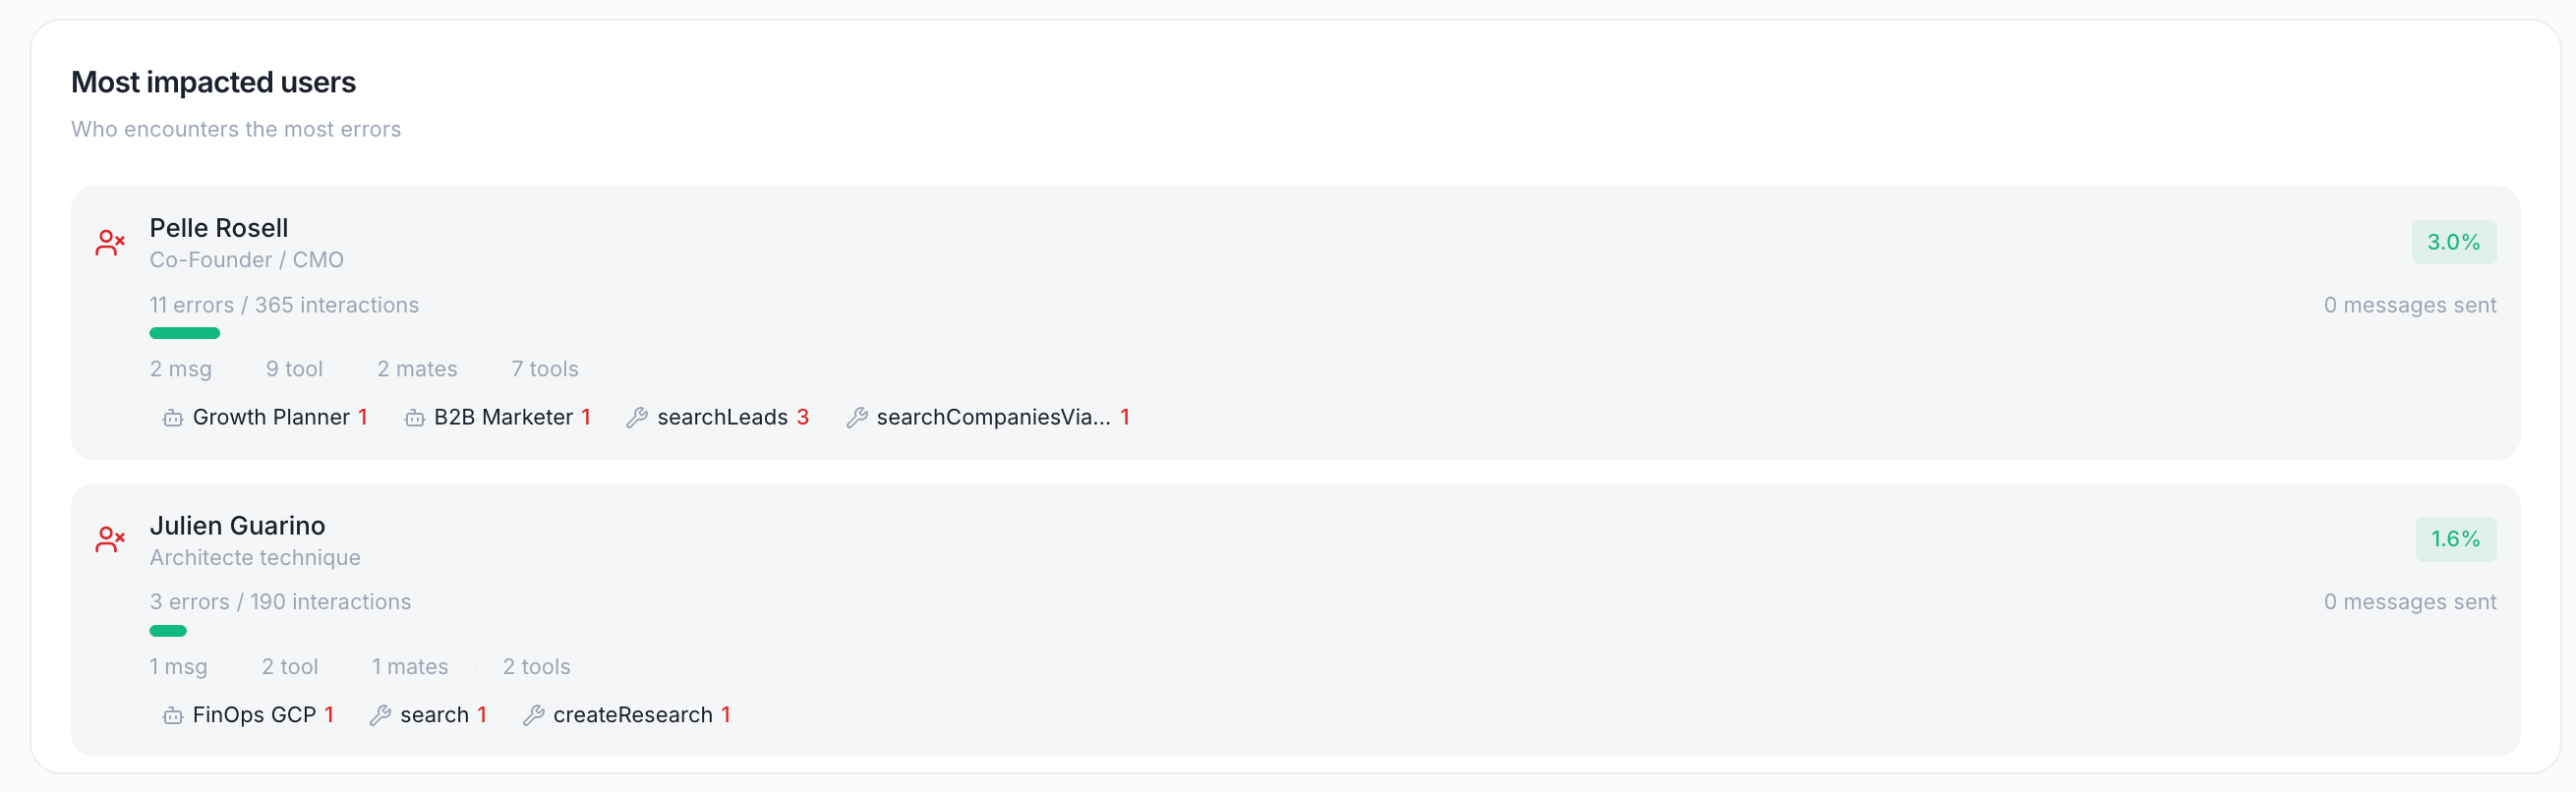Click the wrench icon next to search
The height and width of the screenshot is (792, 2576).
pyautogui.click(x=380, y=715)
